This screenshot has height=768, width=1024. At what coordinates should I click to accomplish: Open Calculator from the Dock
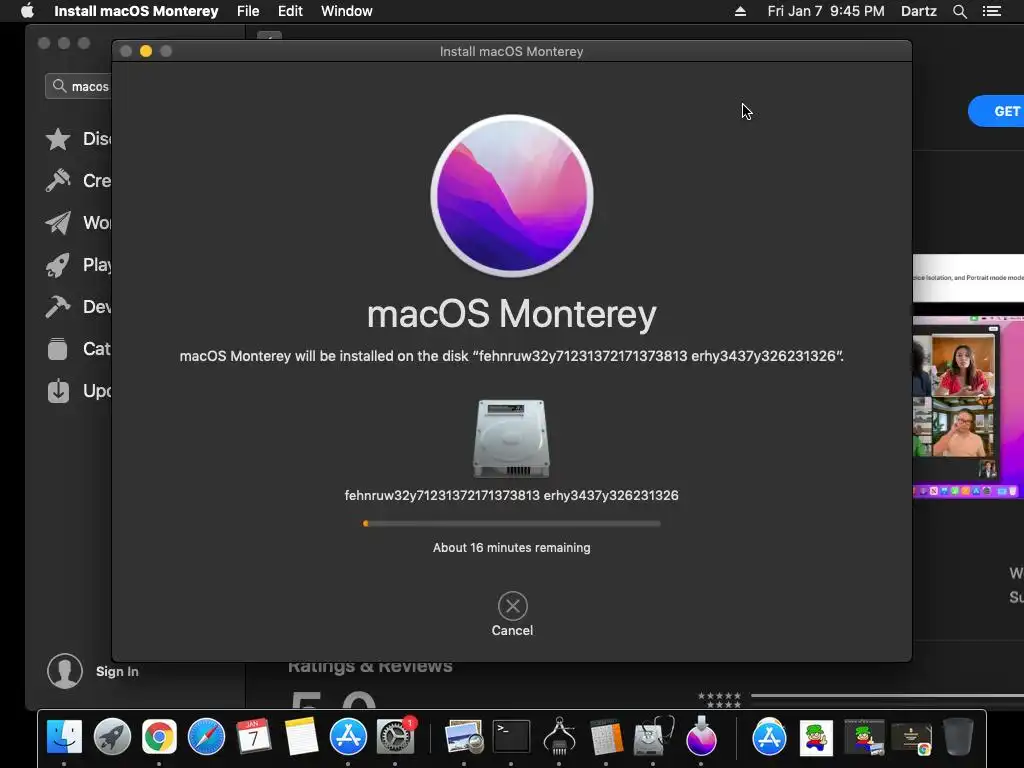click(x=606, y=737)
